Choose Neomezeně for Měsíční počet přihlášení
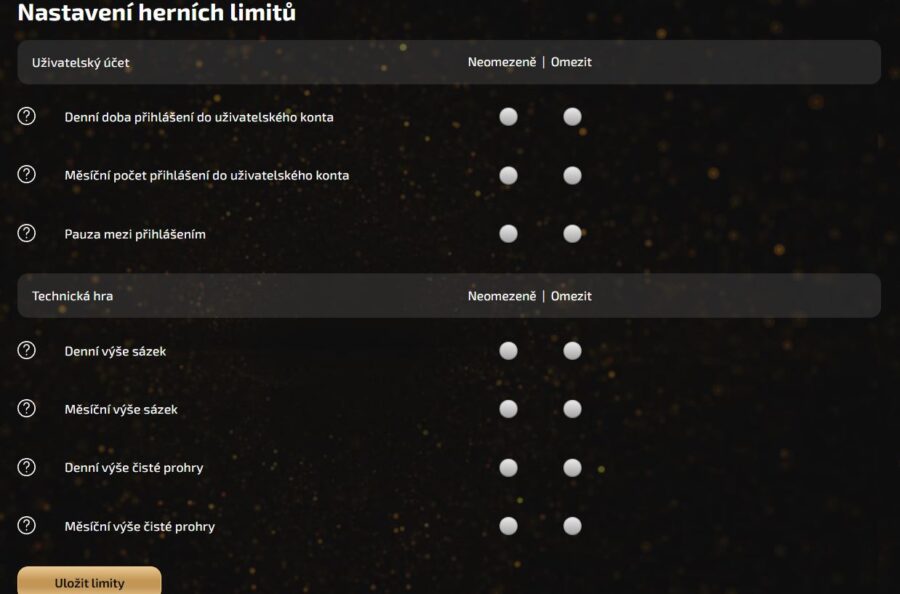 (x=508, y=176)
